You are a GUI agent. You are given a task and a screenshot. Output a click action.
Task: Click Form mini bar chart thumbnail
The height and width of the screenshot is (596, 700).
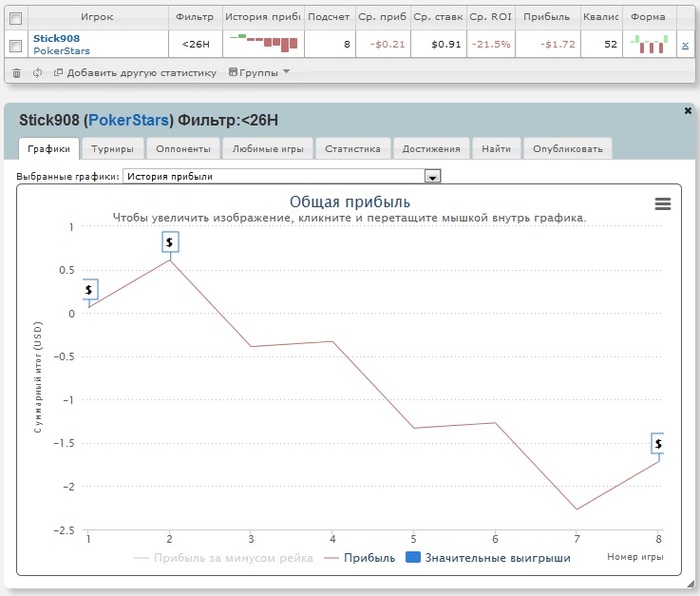(649, 44)
